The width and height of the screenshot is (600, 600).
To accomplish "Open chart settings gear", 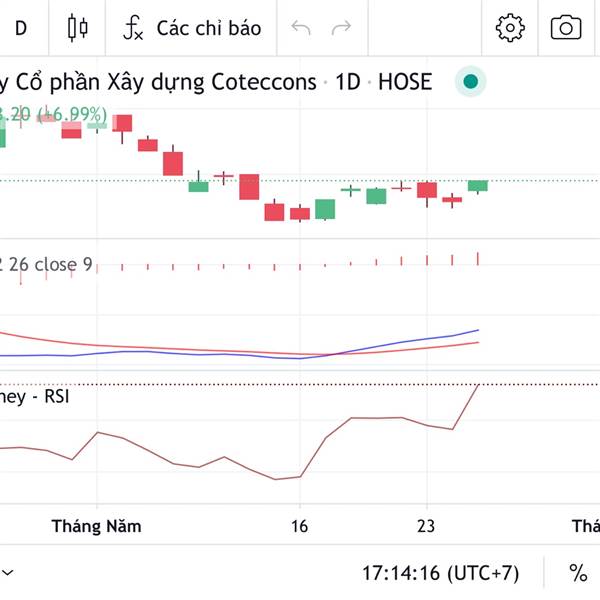I will (x=510, y=28).
